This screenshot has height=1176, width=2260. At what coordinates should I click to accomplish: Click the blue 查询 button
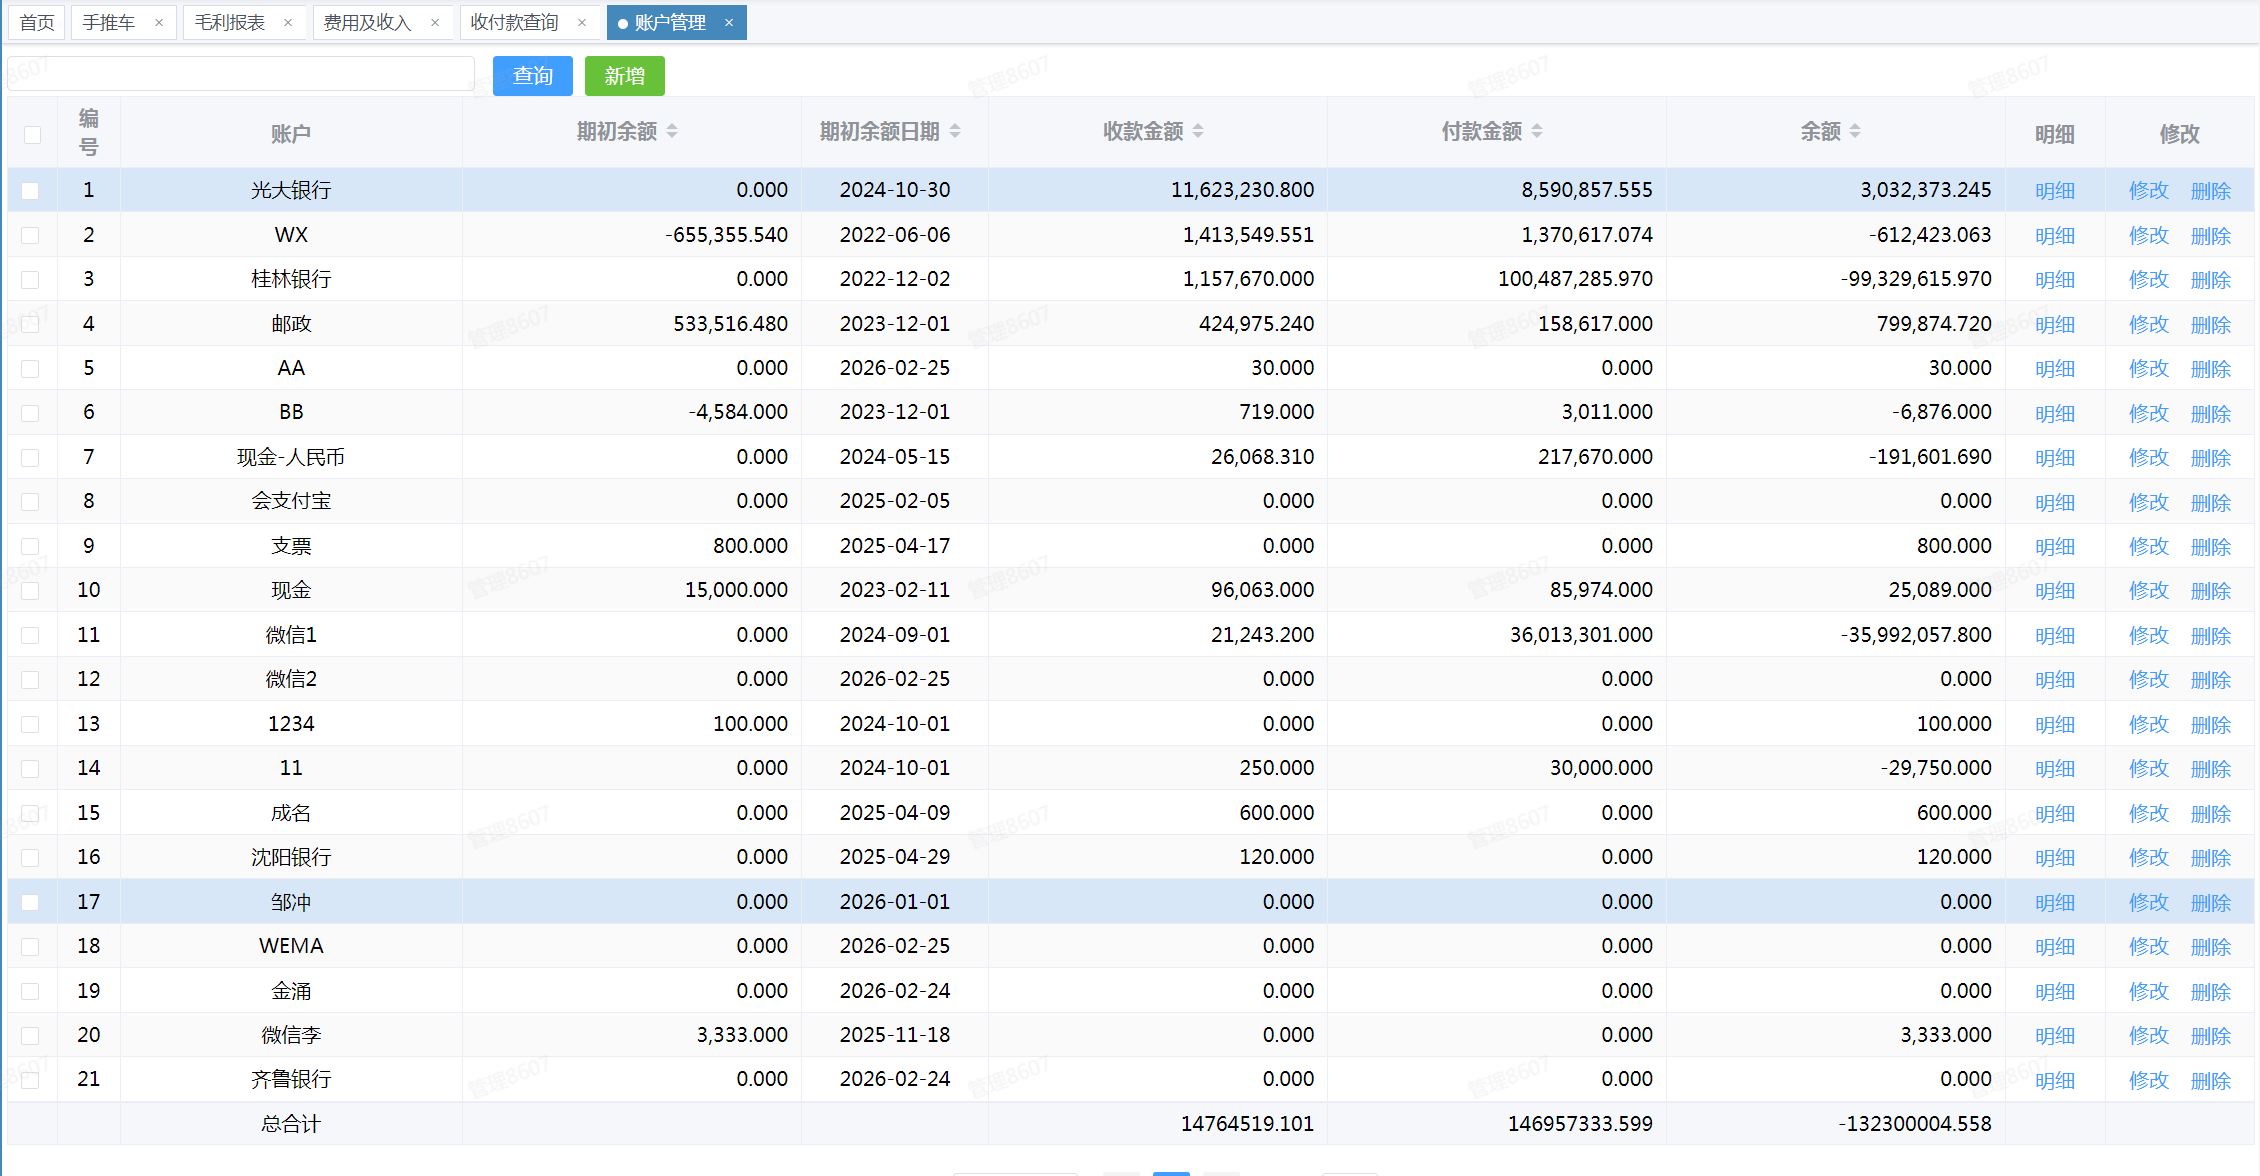[x=532, y=76]
